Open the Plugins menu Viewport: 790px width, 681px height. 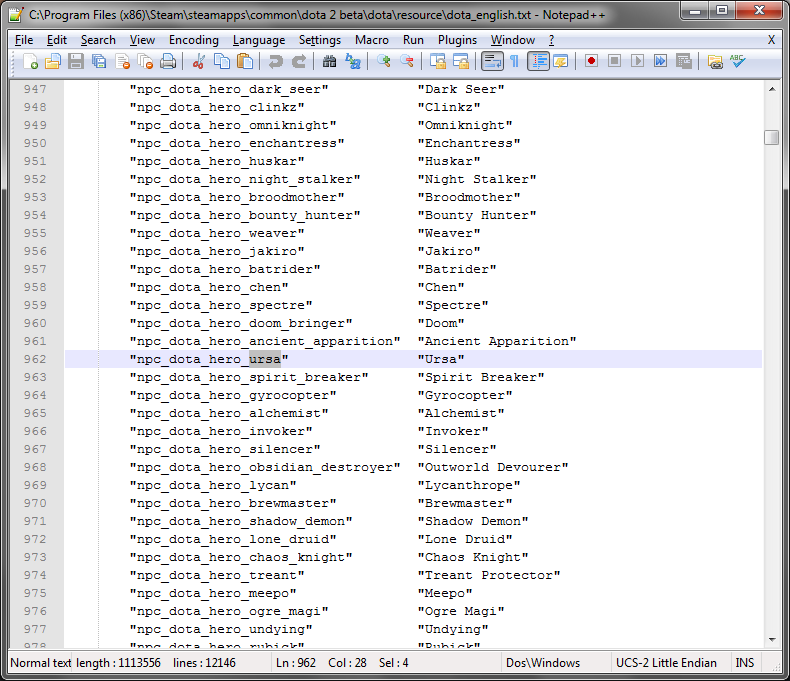click(457, 40)
